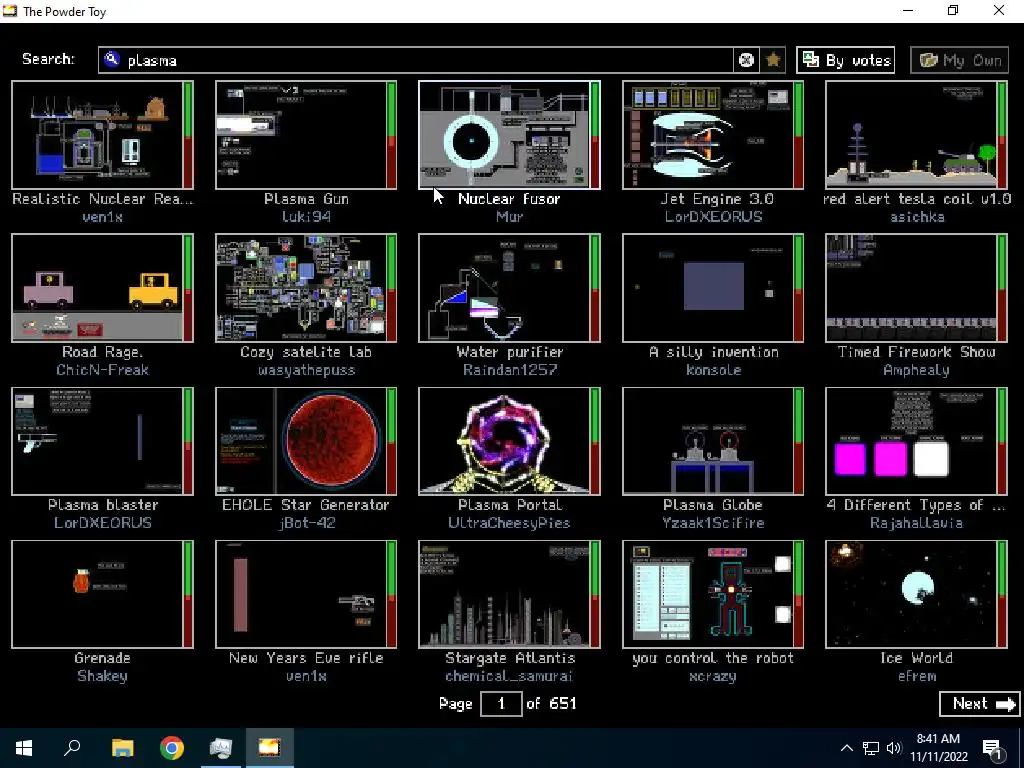This screenshot has height=768, width=1024.
Task: Click author name ven1x under Realistic Nuclear
Action: point(103,217)
